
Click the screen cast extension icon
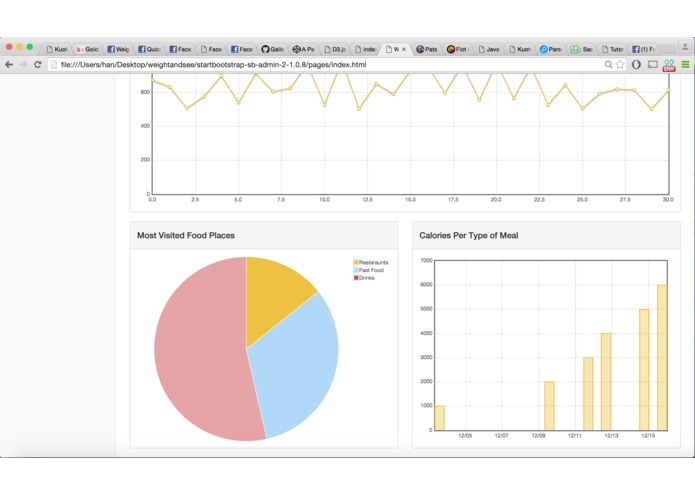(652, 65)
